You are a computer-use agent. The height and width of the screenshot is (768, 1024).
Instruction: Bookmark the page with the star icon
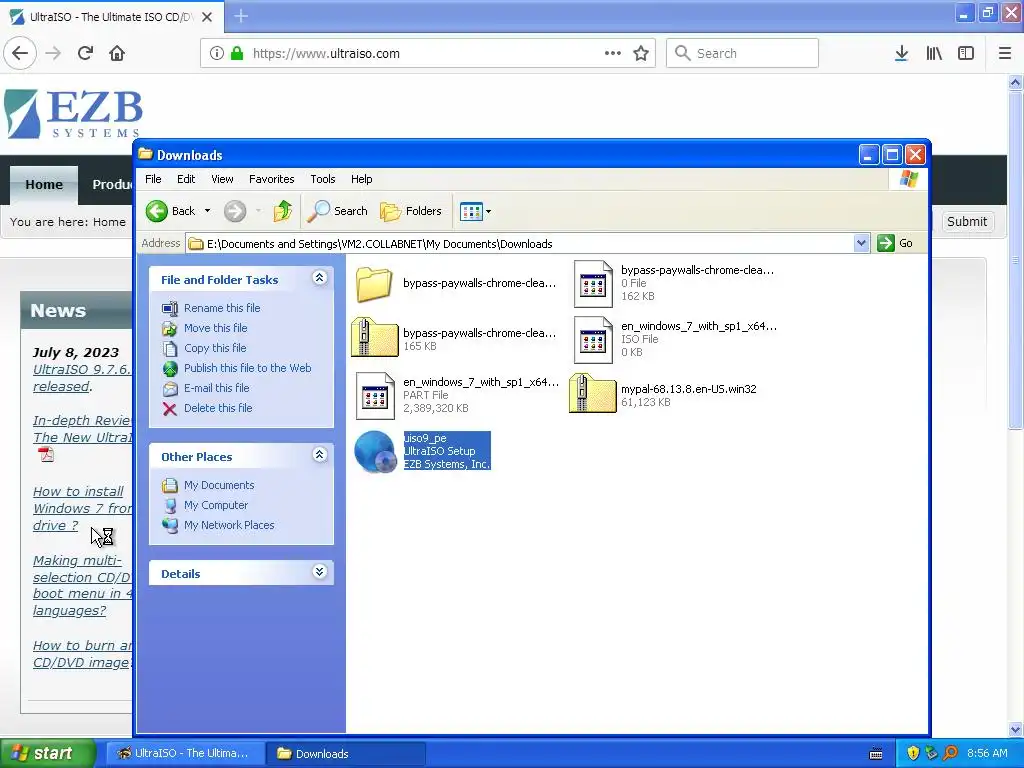point(641,54)
